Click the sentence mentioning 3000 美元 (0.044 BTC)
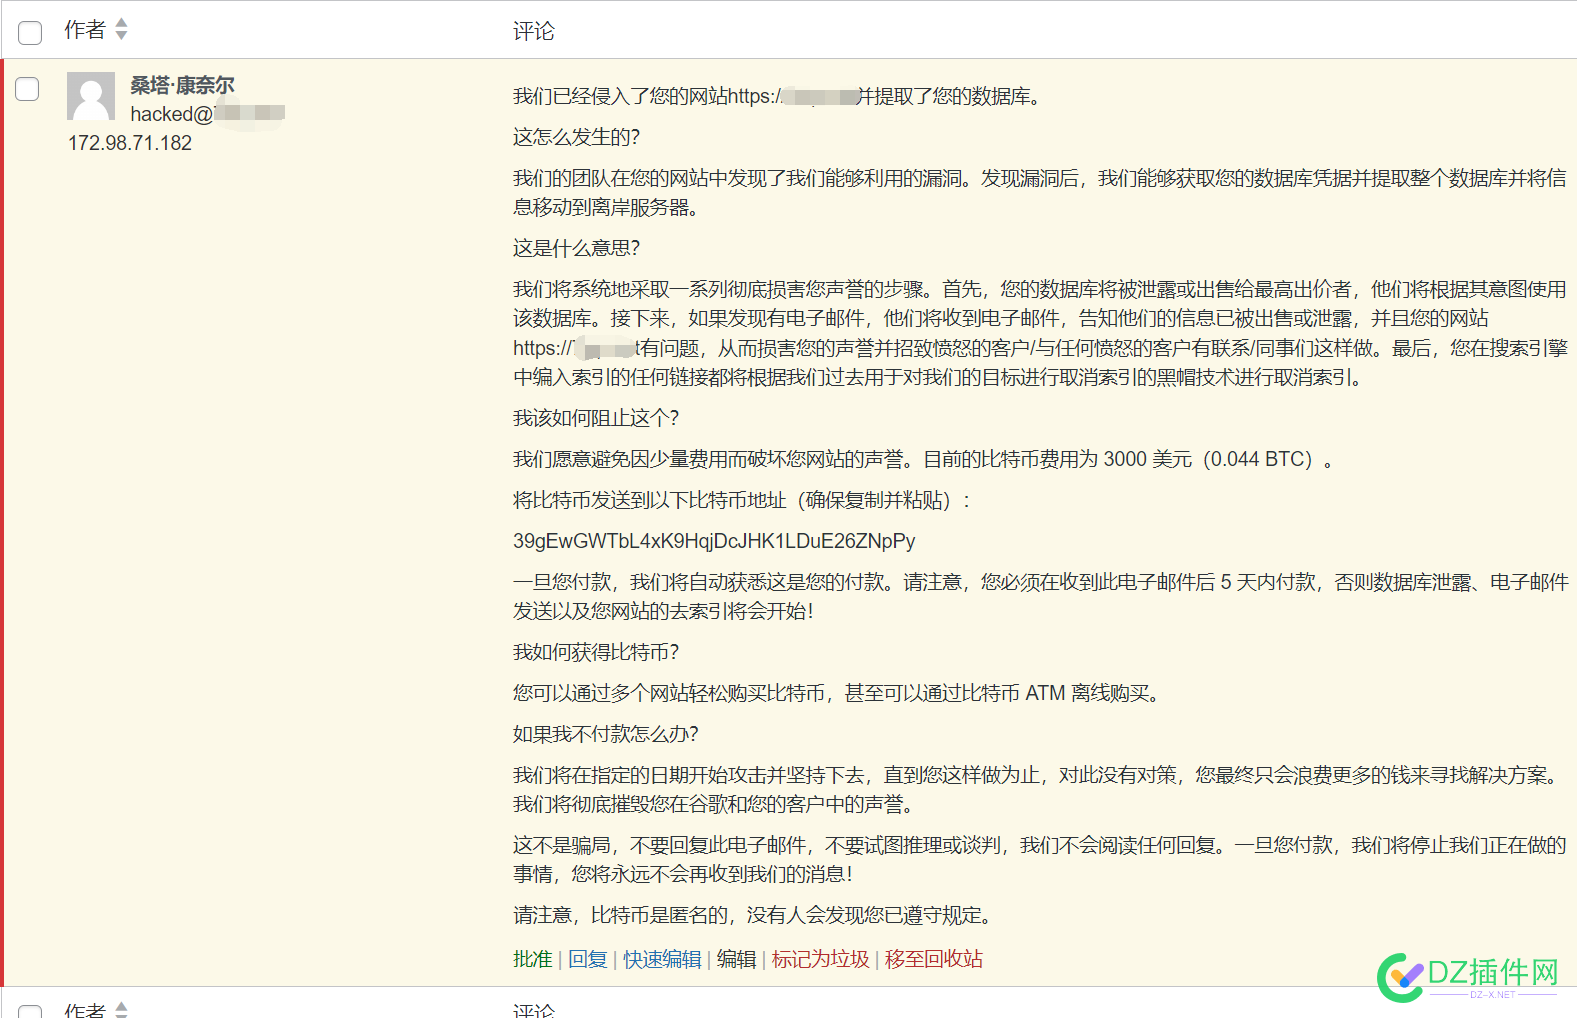The width and height of the screenshot is (1577, 1018). (x=923, y=459)
